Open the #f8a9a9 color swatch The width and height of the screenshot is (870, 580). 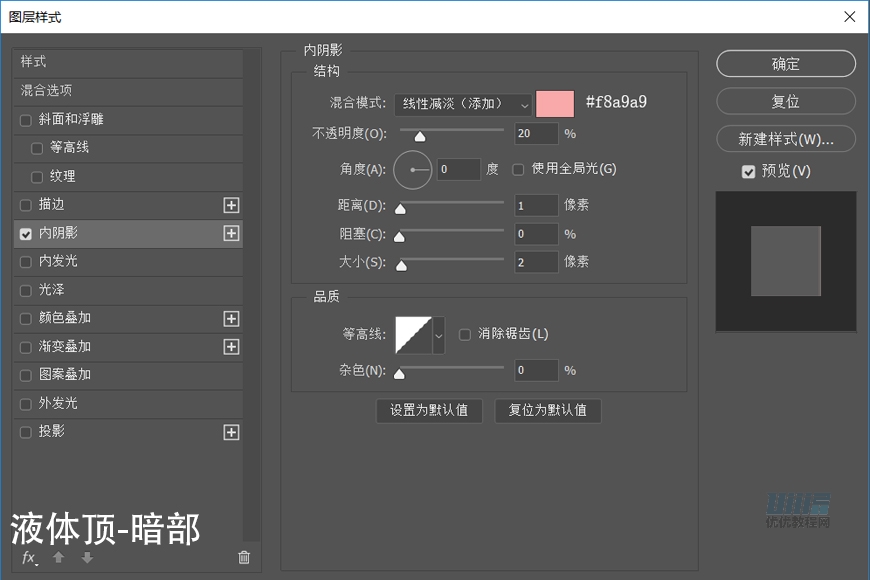(x=556, y=104)
